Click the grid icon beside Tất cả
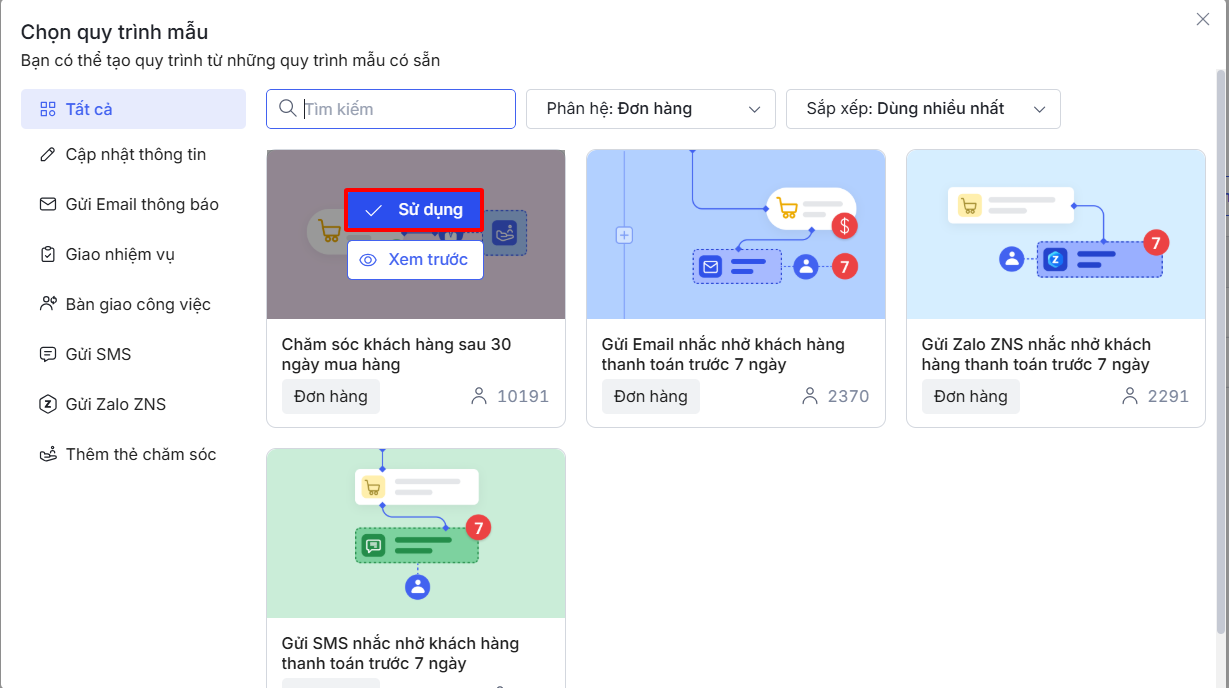Viewport: 1229px width, 688px height. 47,109
